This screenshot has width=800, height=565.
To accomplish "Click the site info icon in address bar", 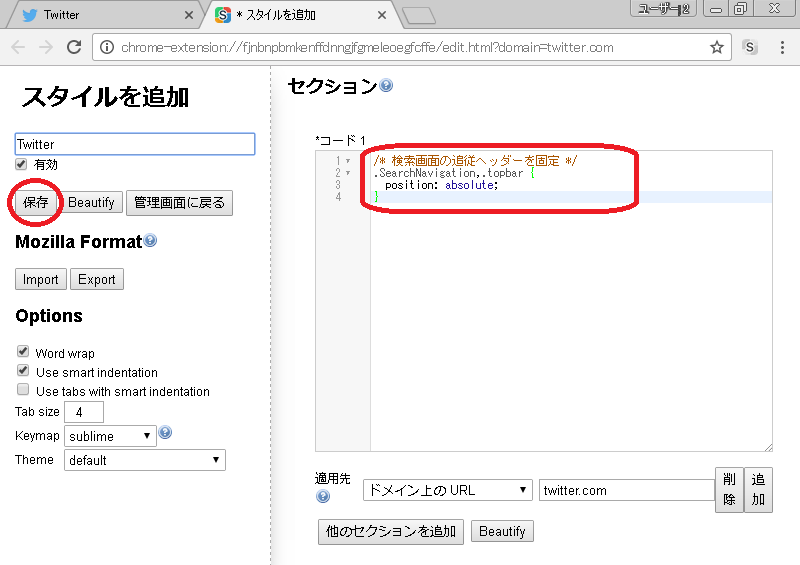I will tap(107, 47).
